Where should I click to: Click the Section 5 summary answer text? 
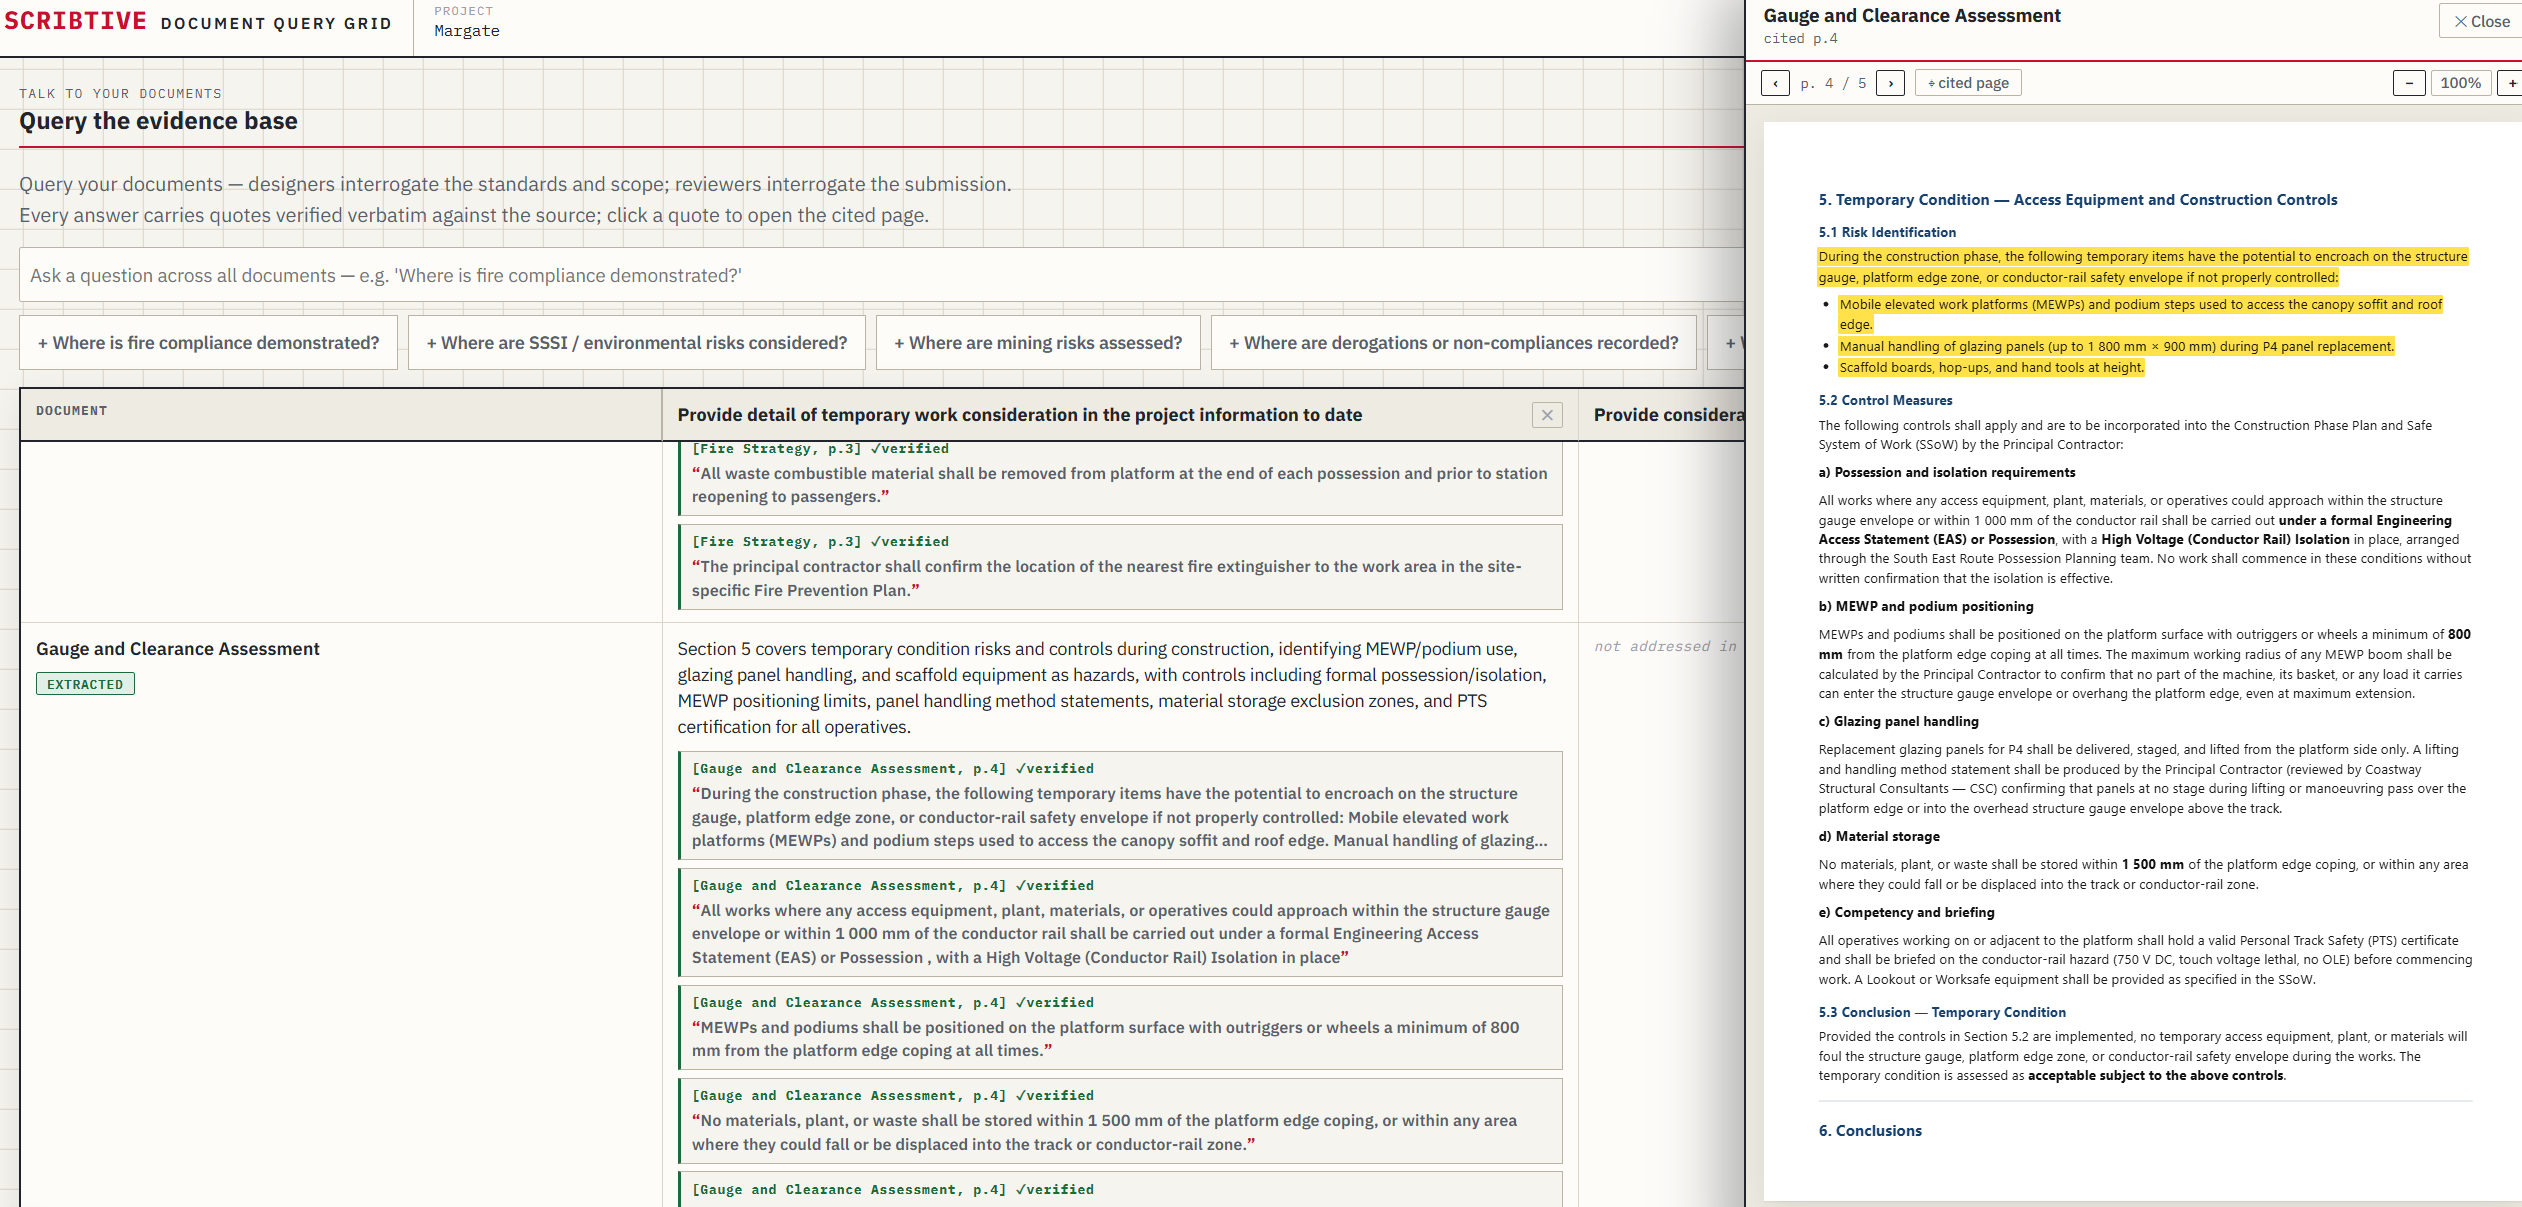(1112, 688)
